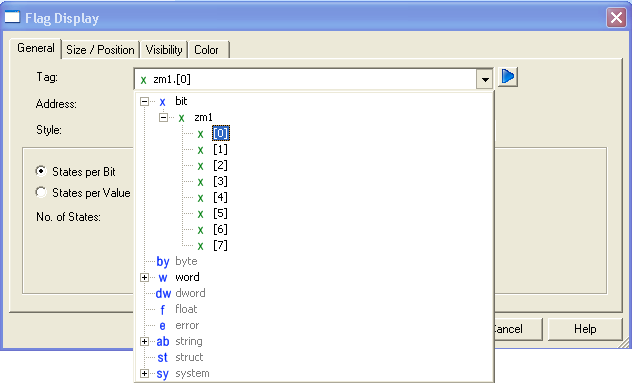The image size is (632, 383).
Task: Select the 'dword' label in tree
Action: click(x=190, y=293)
